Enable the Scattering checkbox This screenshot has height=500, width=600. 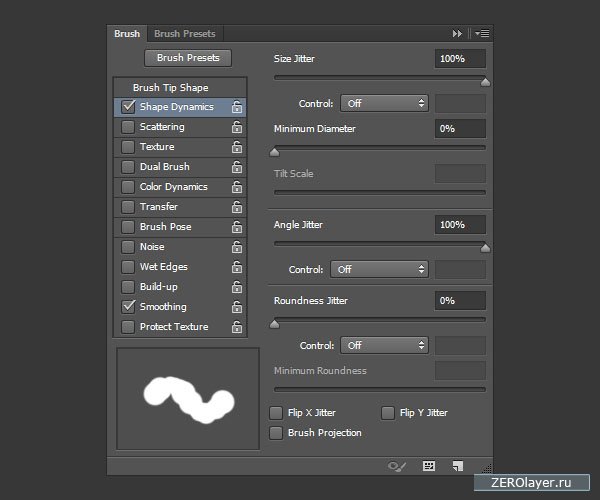pos(128,127)
